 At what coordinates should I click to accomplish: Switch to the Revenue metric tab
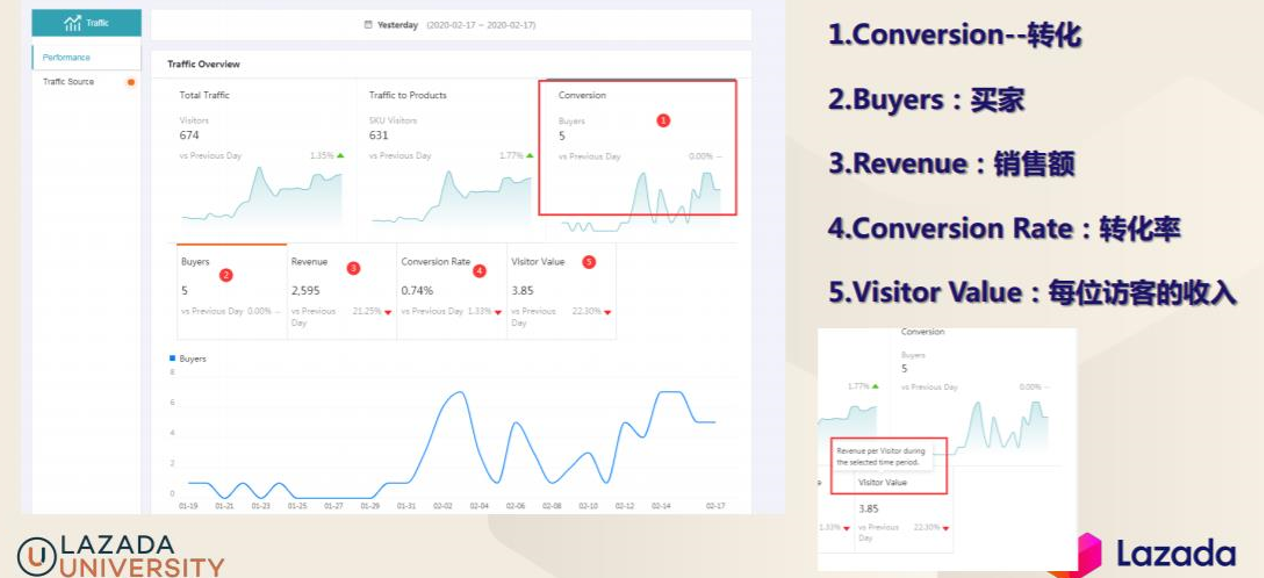(x=342, y=292)
